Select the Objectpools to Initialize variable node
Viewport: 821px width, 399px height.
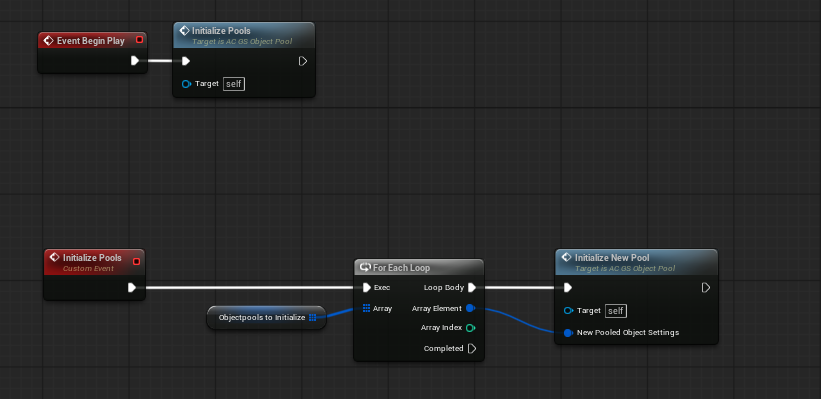[267, 317]
